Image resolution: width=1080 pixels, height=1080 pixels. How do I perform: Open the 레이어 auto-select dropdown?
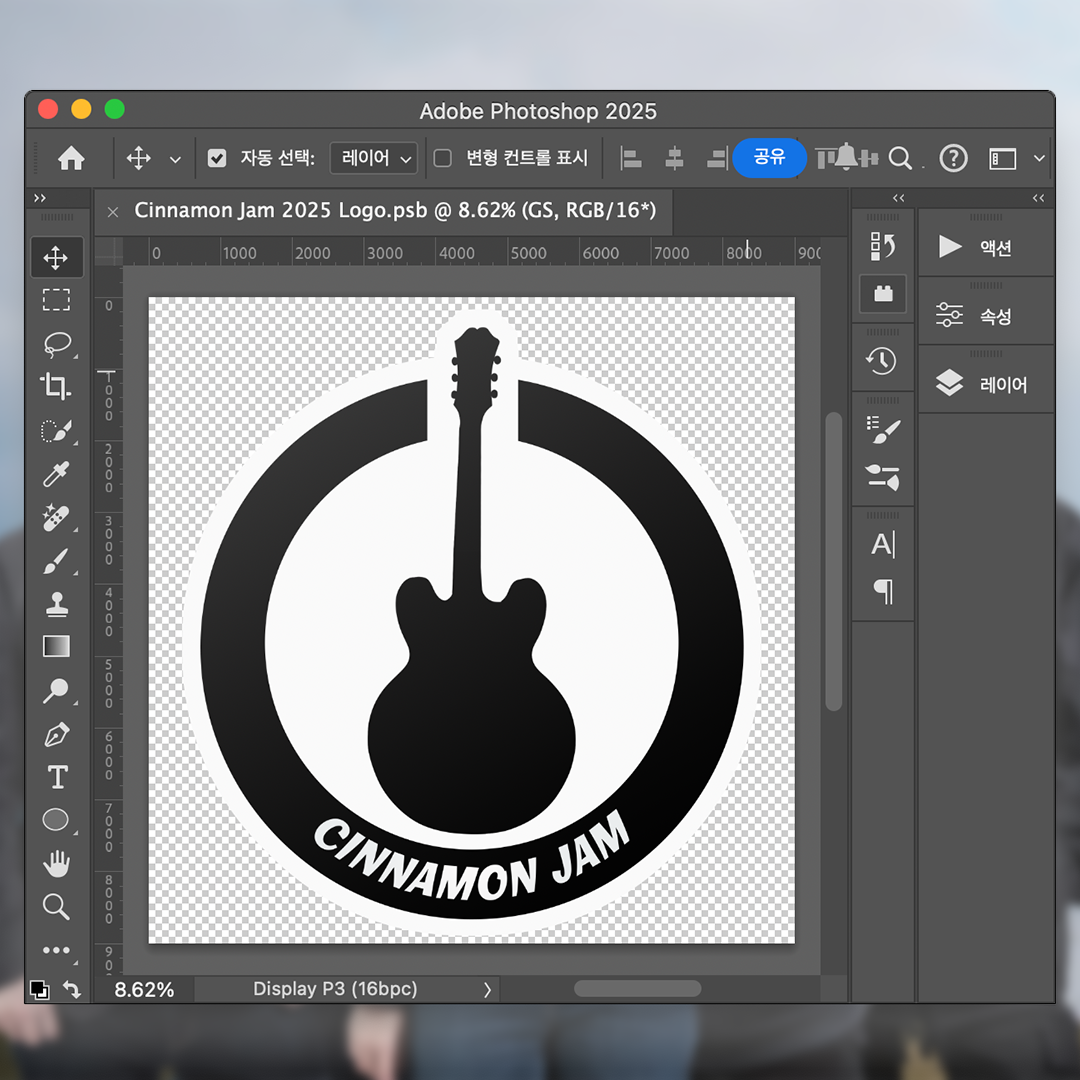pos(374,158)
